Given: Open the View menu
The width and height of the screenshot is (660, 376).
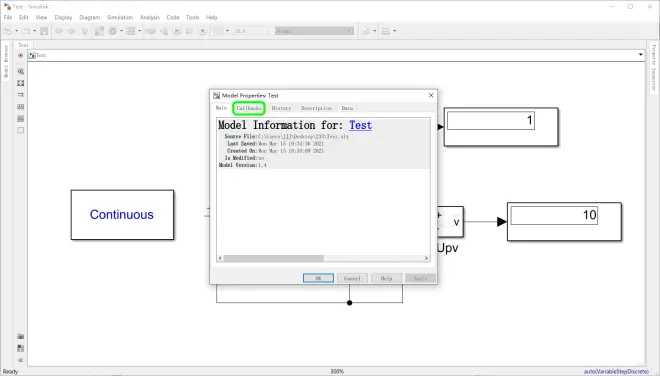Looking at the screenshot, I should (41, 18).
